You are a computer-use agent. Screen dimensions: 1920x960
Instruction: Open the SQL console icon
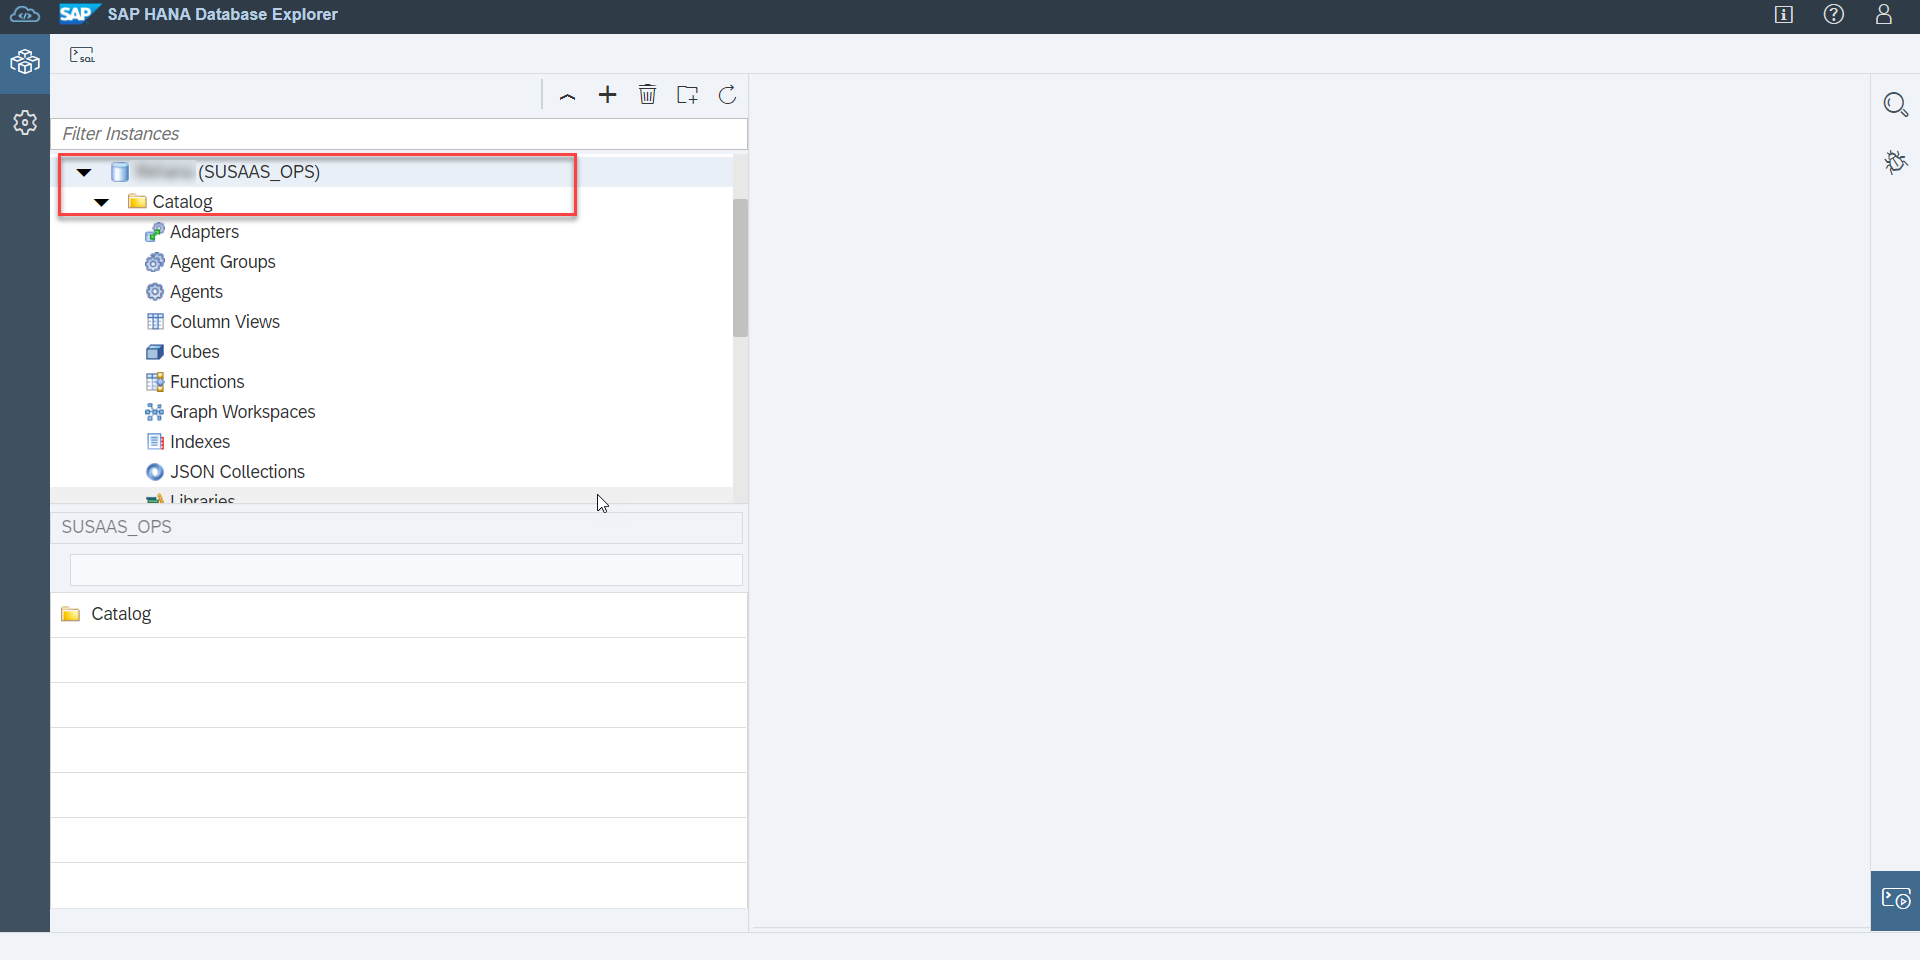click(x=82, y=55)
